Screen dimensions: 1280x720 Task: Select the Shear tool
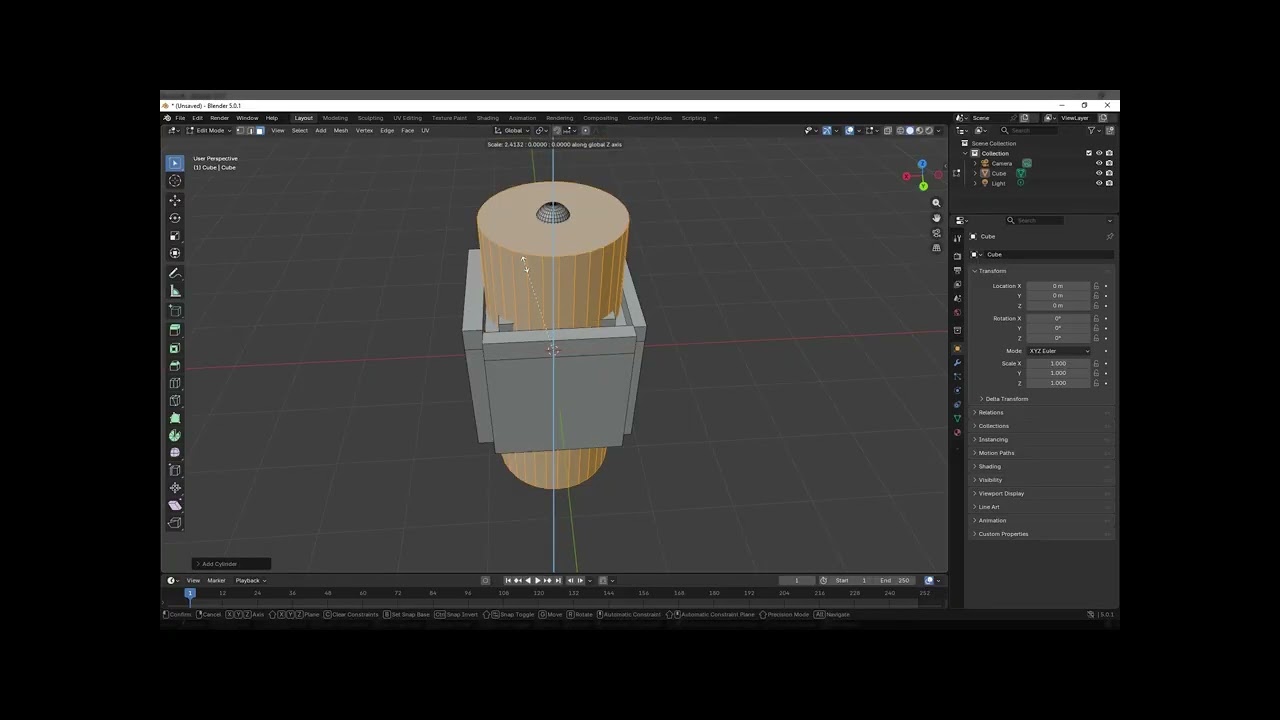175,505
